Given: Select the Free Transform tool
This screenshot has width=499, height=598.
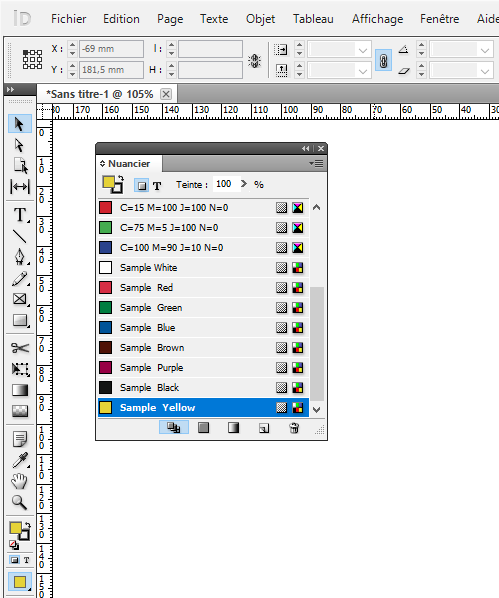Looking at the screenshot, I should (20, 369).
